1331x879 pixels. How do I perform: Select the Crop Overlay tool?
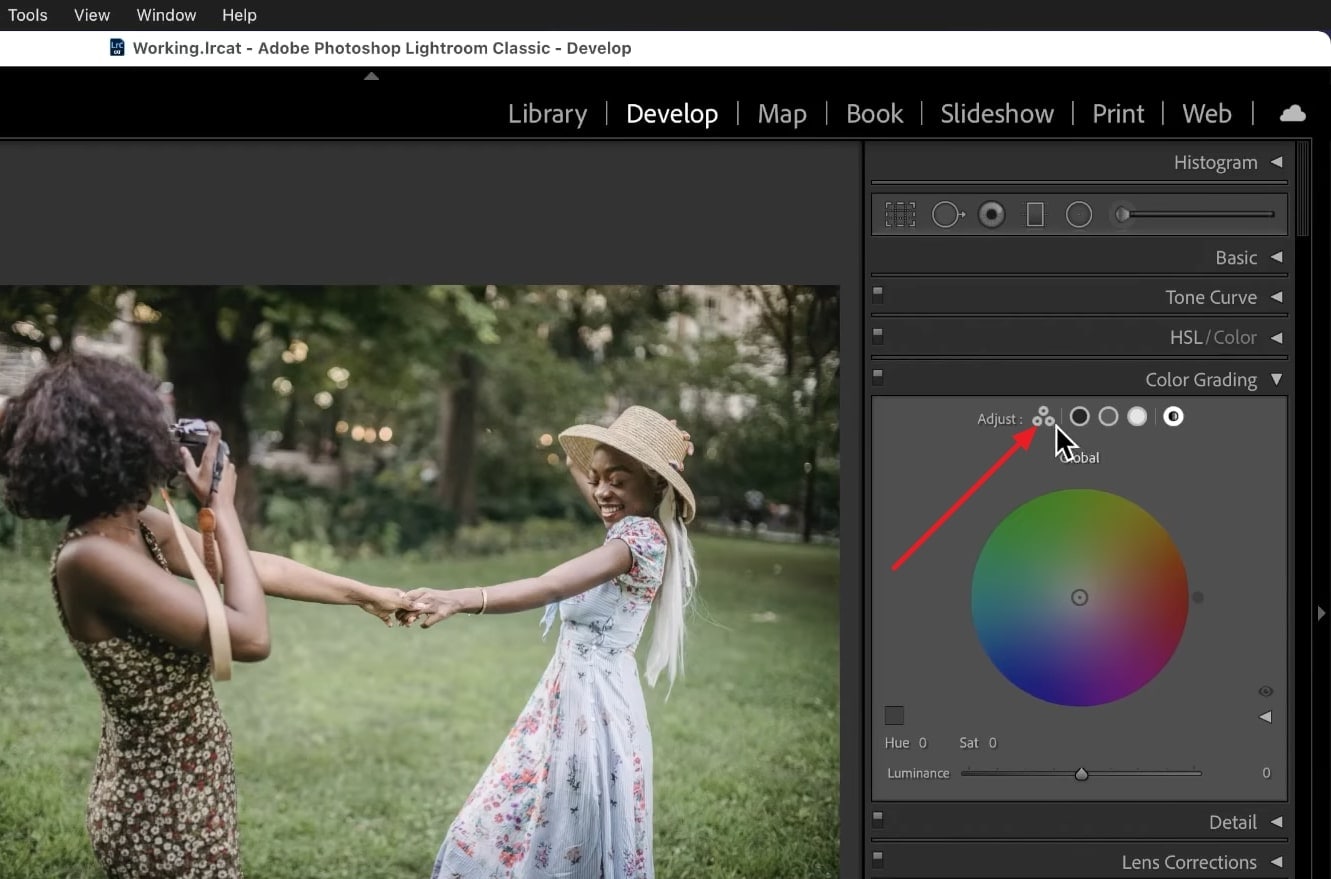[900, 215]
